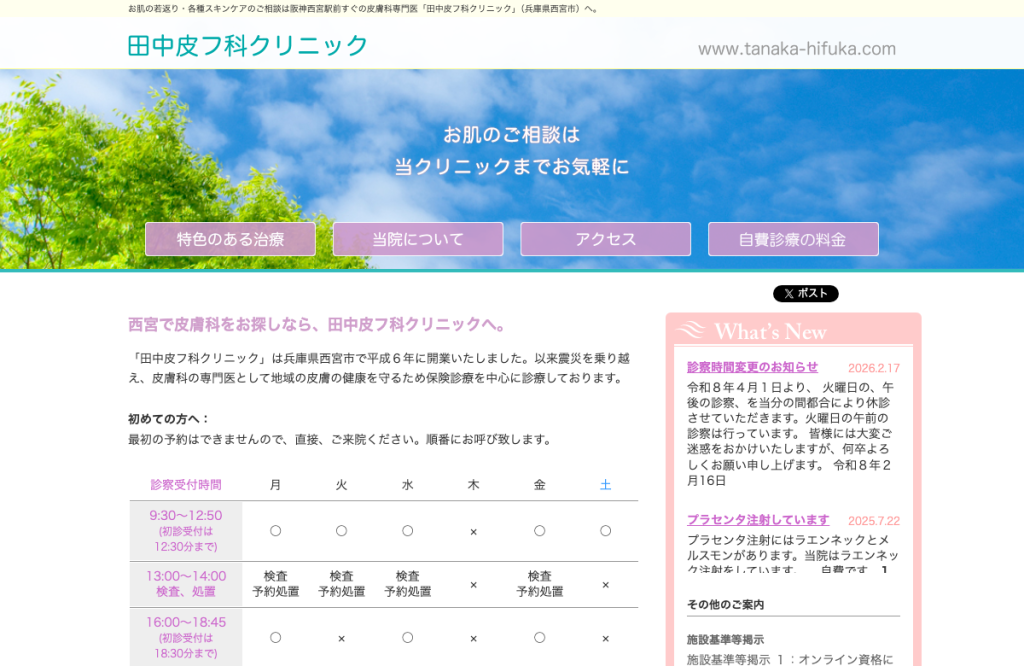The width and height of the screenshot is (1024, 666).
Task: Click Tuesday's × mark in 16:00 row
Action: pyautogui.click(x=342, y=639)
